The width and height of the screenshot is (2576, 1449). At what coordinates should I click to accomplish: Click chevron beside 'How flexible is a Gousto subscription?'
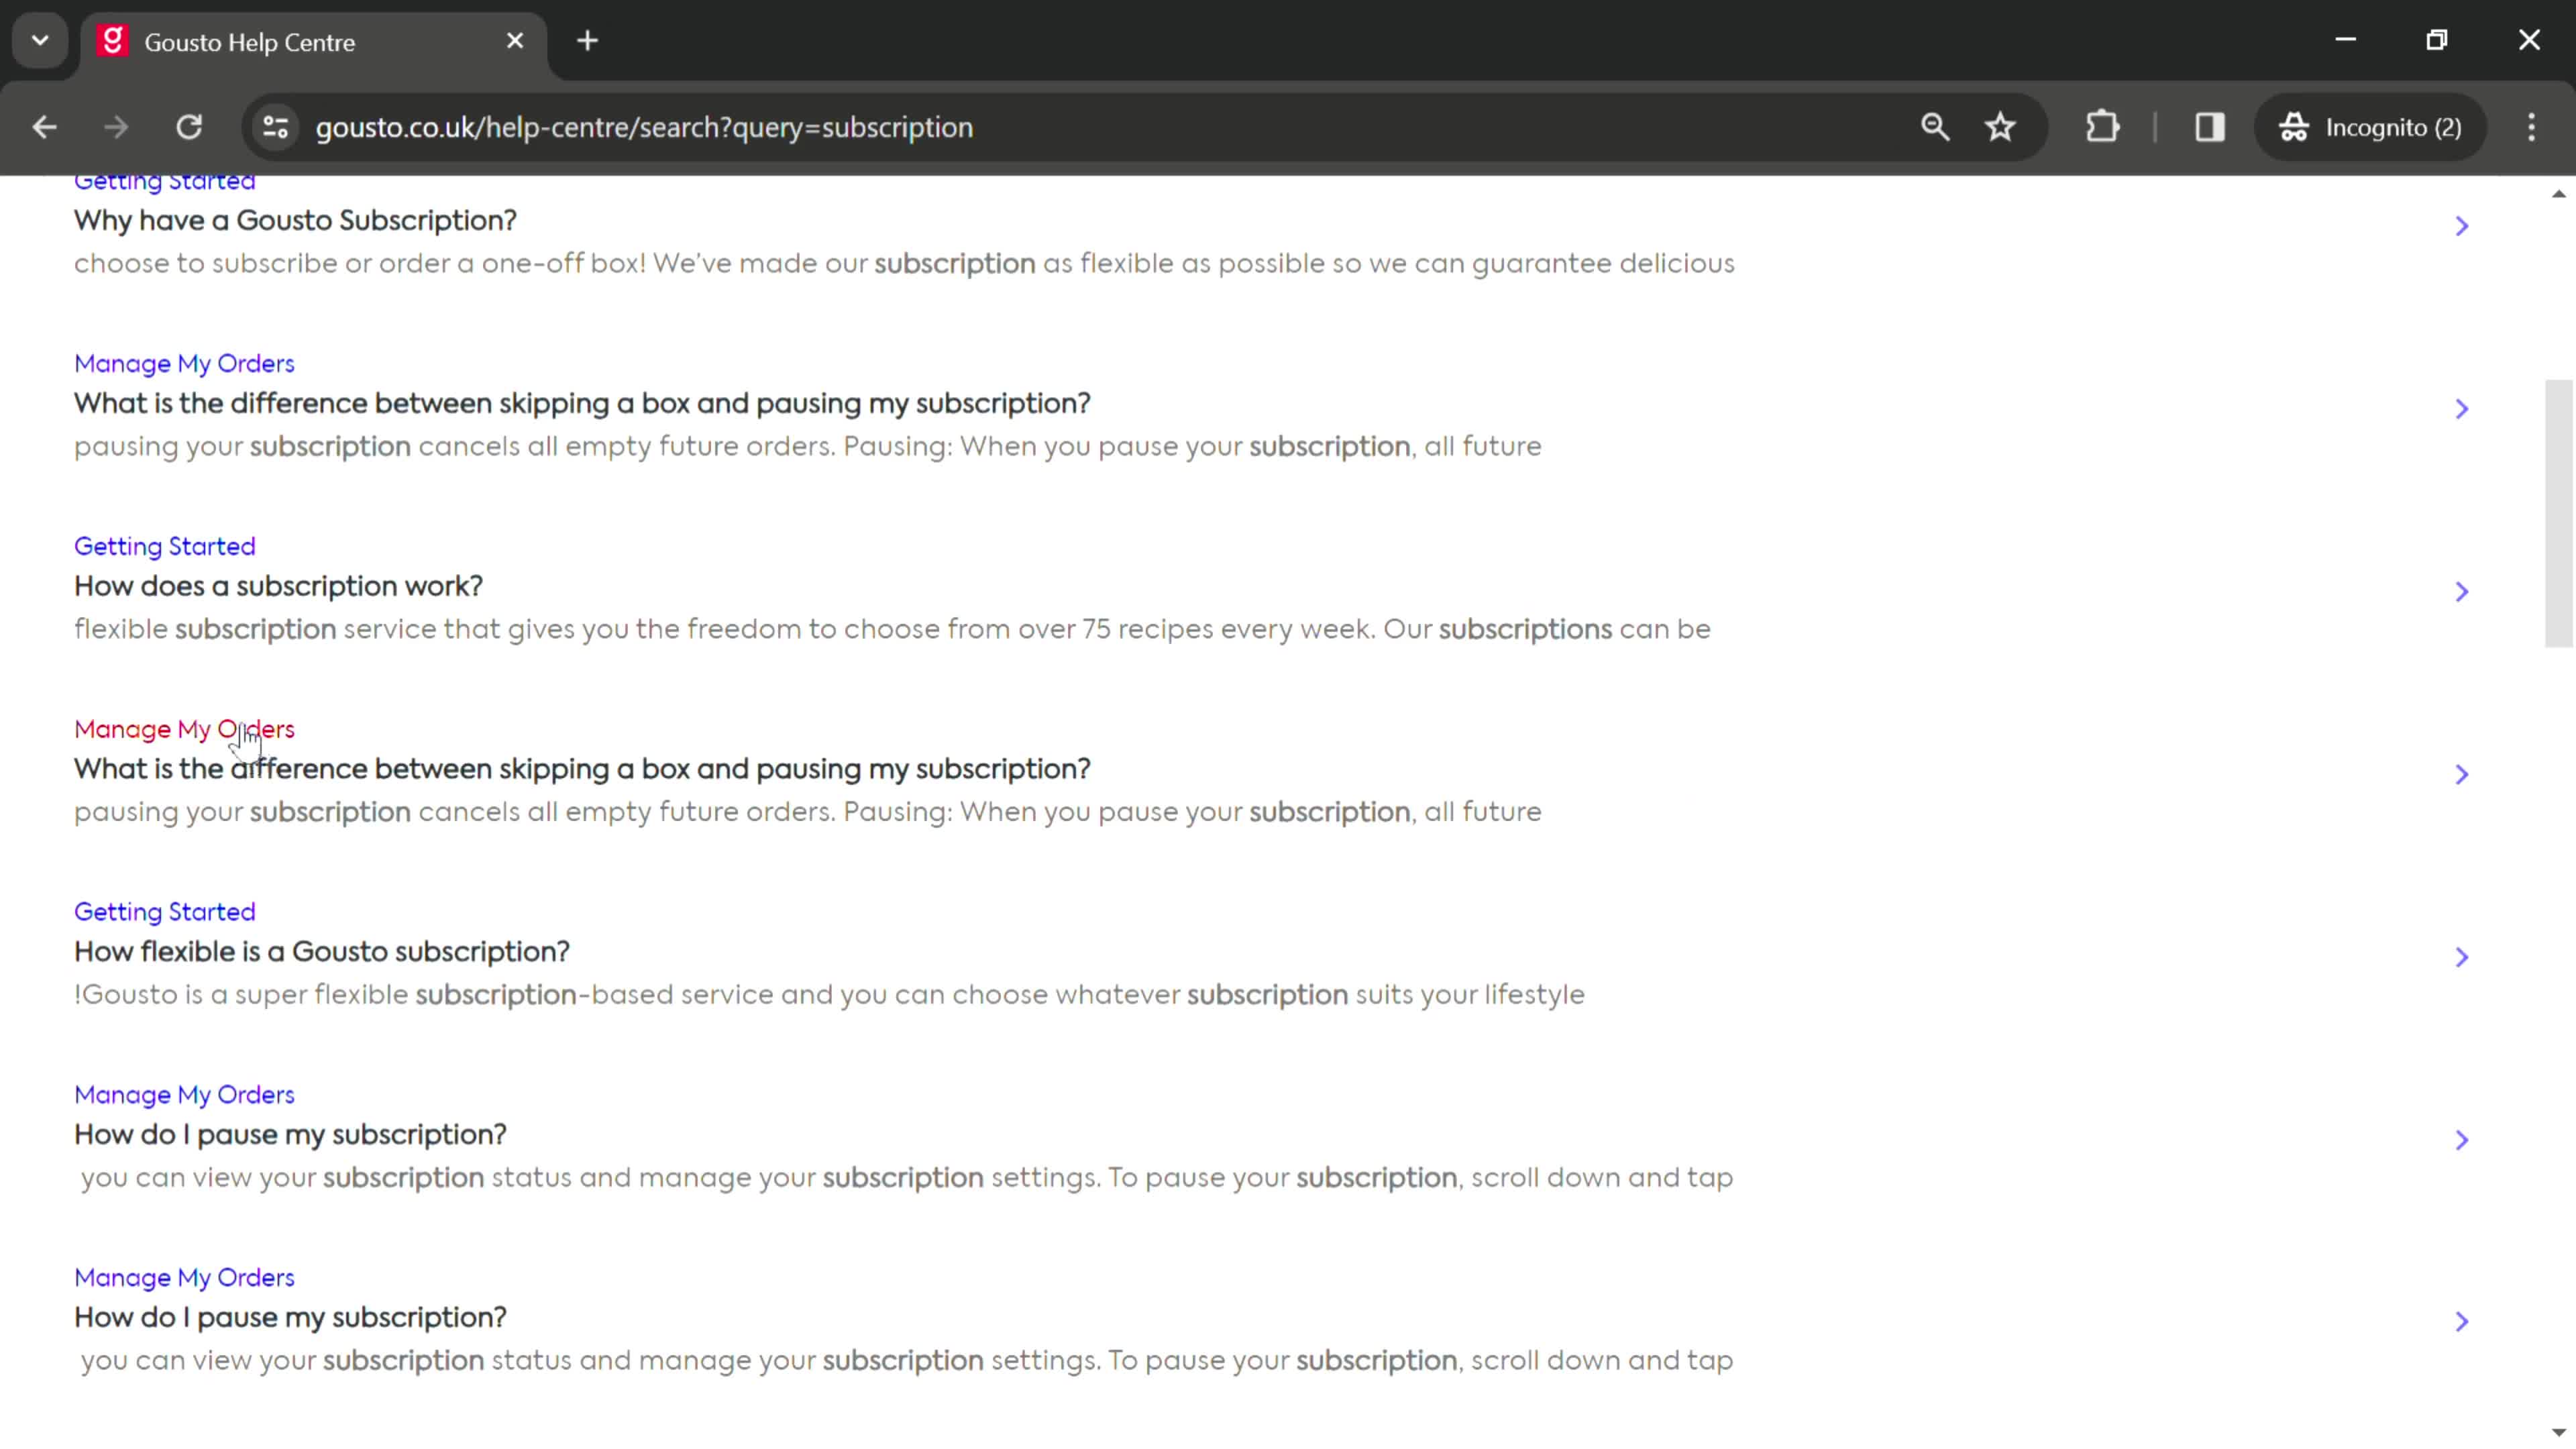click(2462, 958)
